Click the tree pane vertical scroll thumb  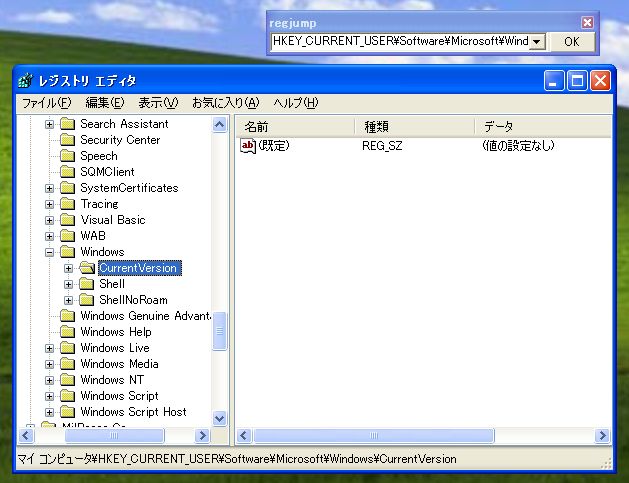click(219, 331)
